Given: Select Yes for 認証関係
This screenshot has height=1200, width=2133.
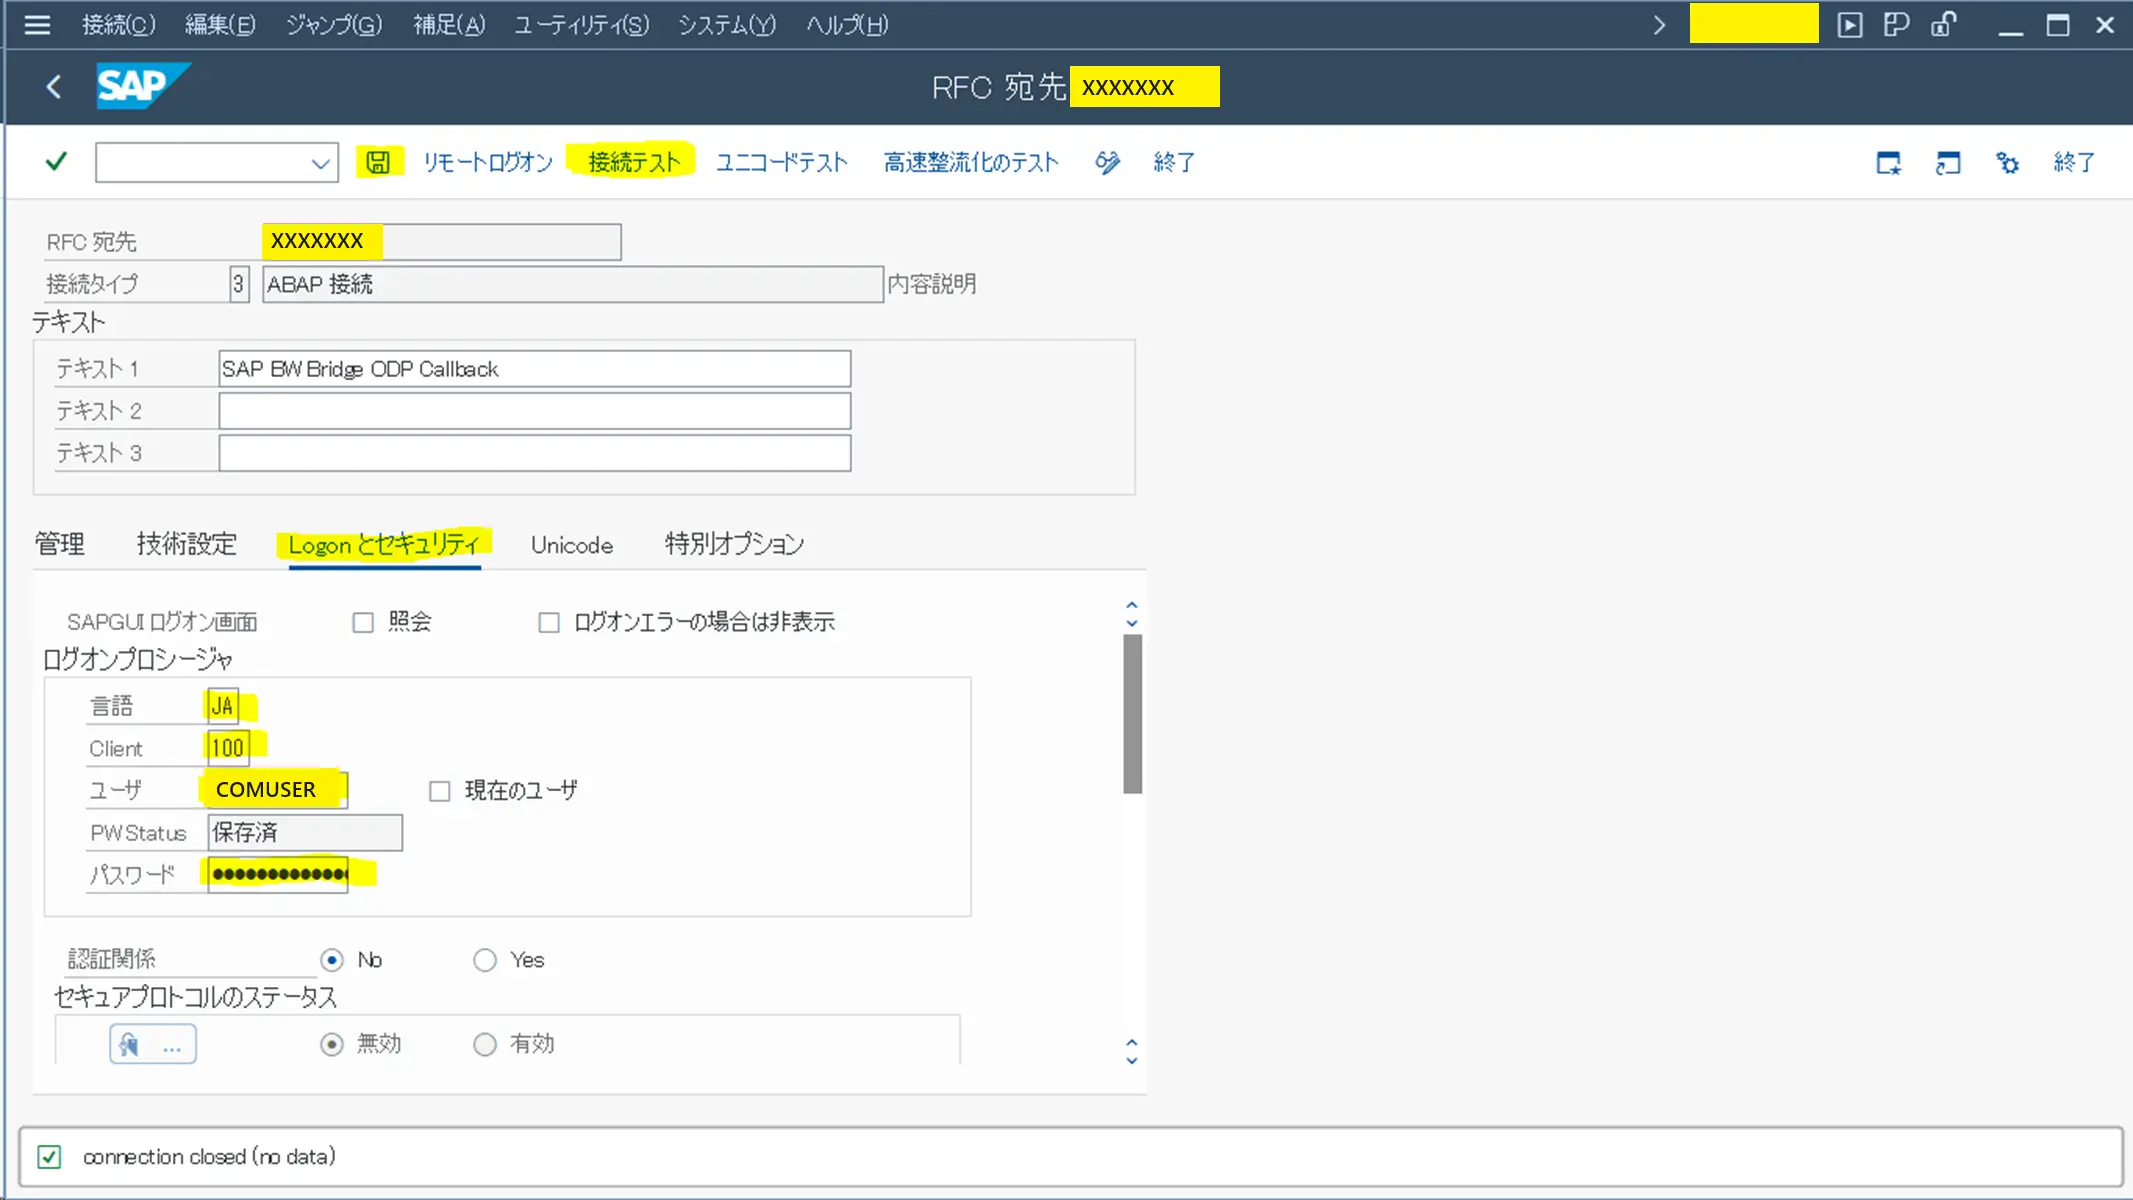Looking at the screenshot, I should tap(485, 961).
